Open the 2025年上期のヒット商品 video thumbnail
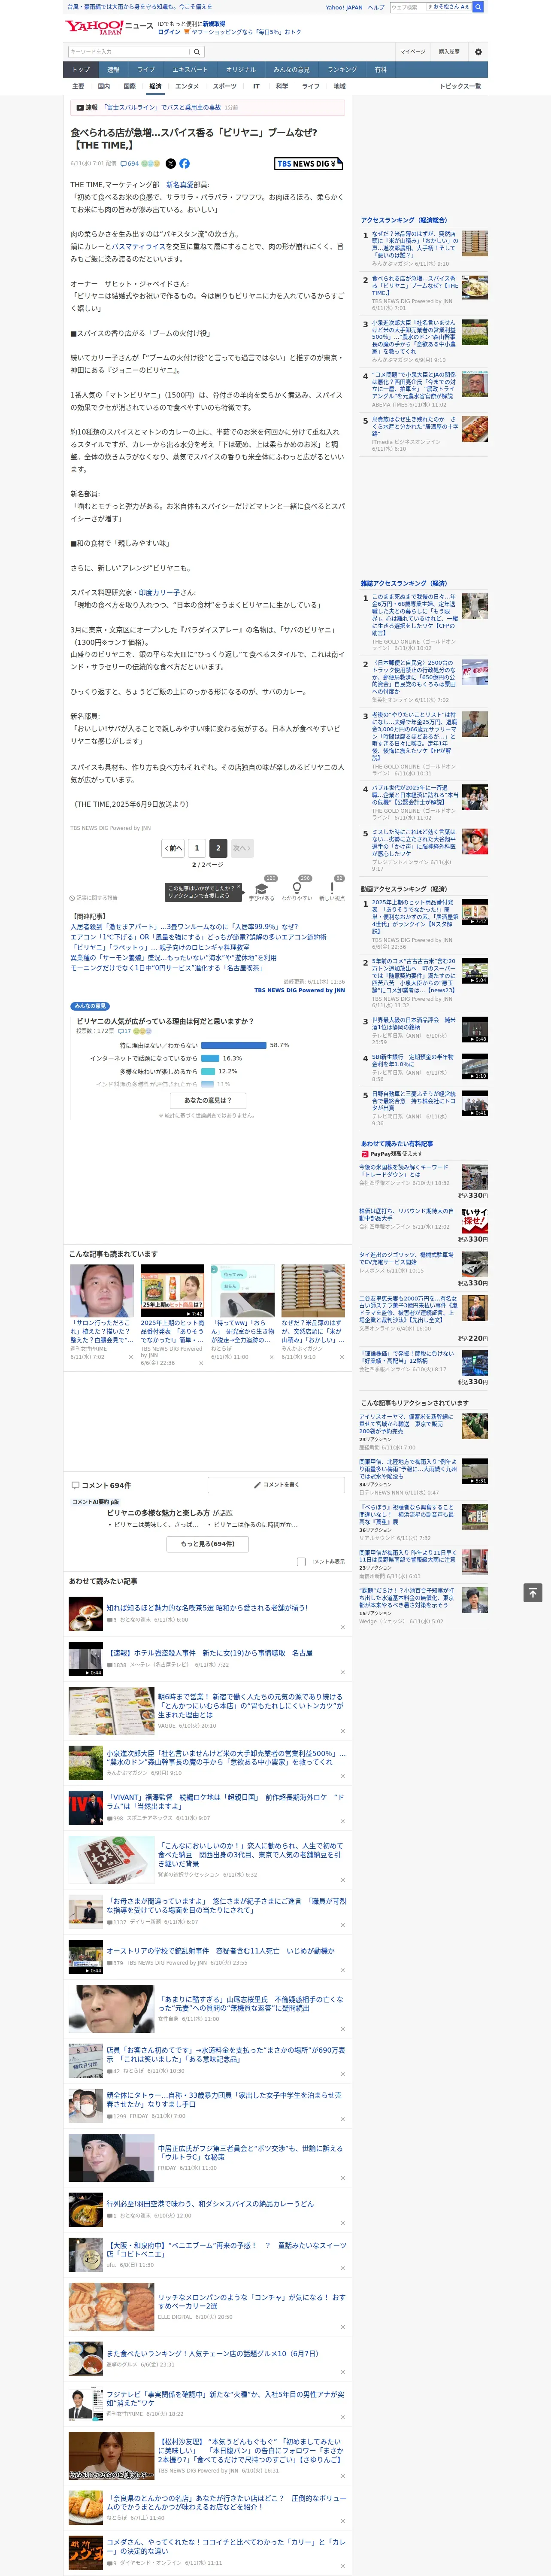Screen dimensions: 551x2576 tap(172, 1291)
